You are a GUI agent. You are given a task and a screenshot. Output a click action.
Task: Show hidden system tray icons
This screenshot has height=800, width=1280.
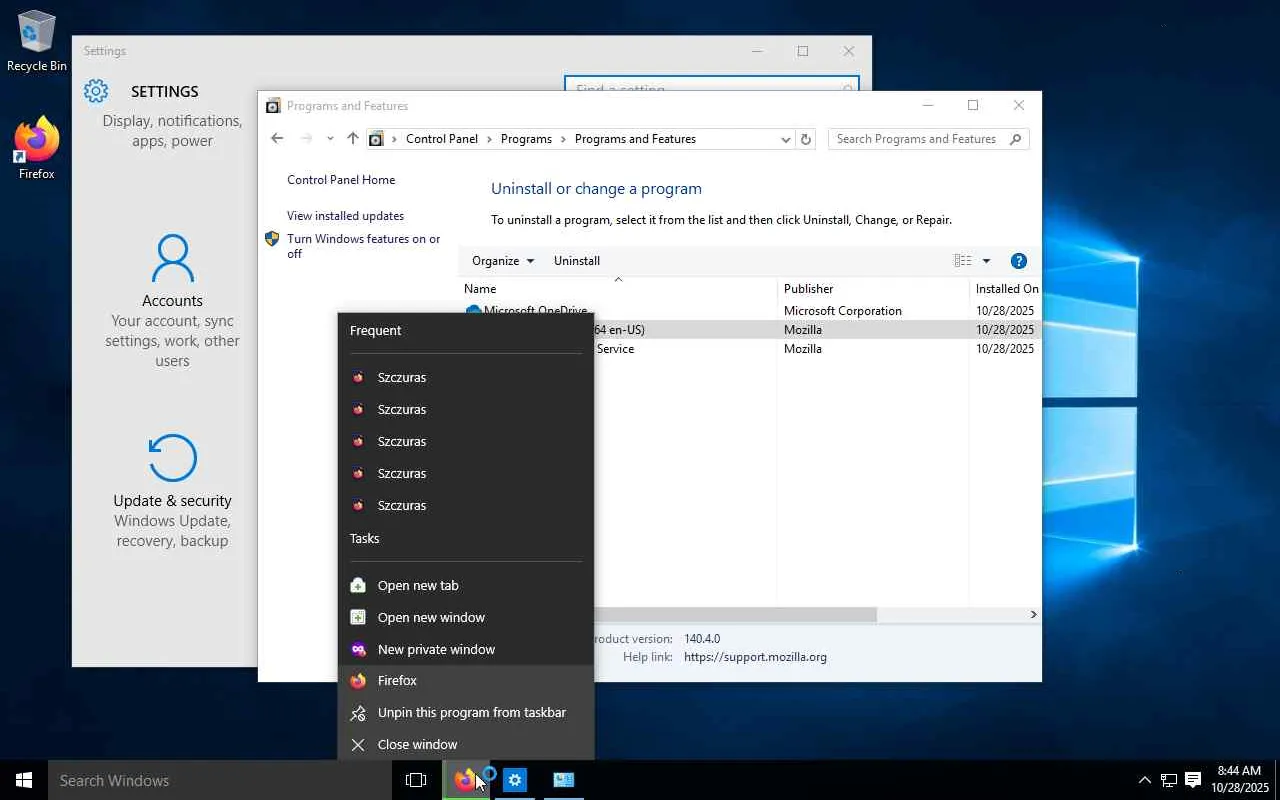1144,780
